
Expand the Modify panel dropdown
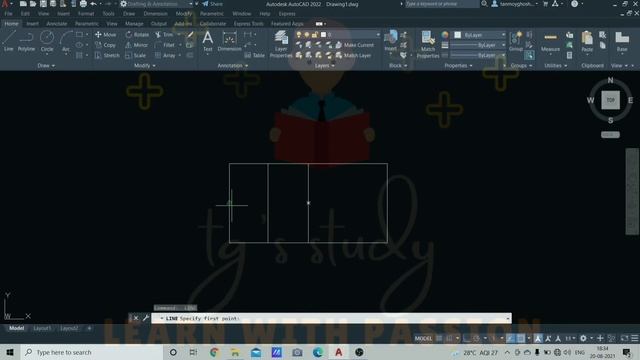(x=144, y=65)
